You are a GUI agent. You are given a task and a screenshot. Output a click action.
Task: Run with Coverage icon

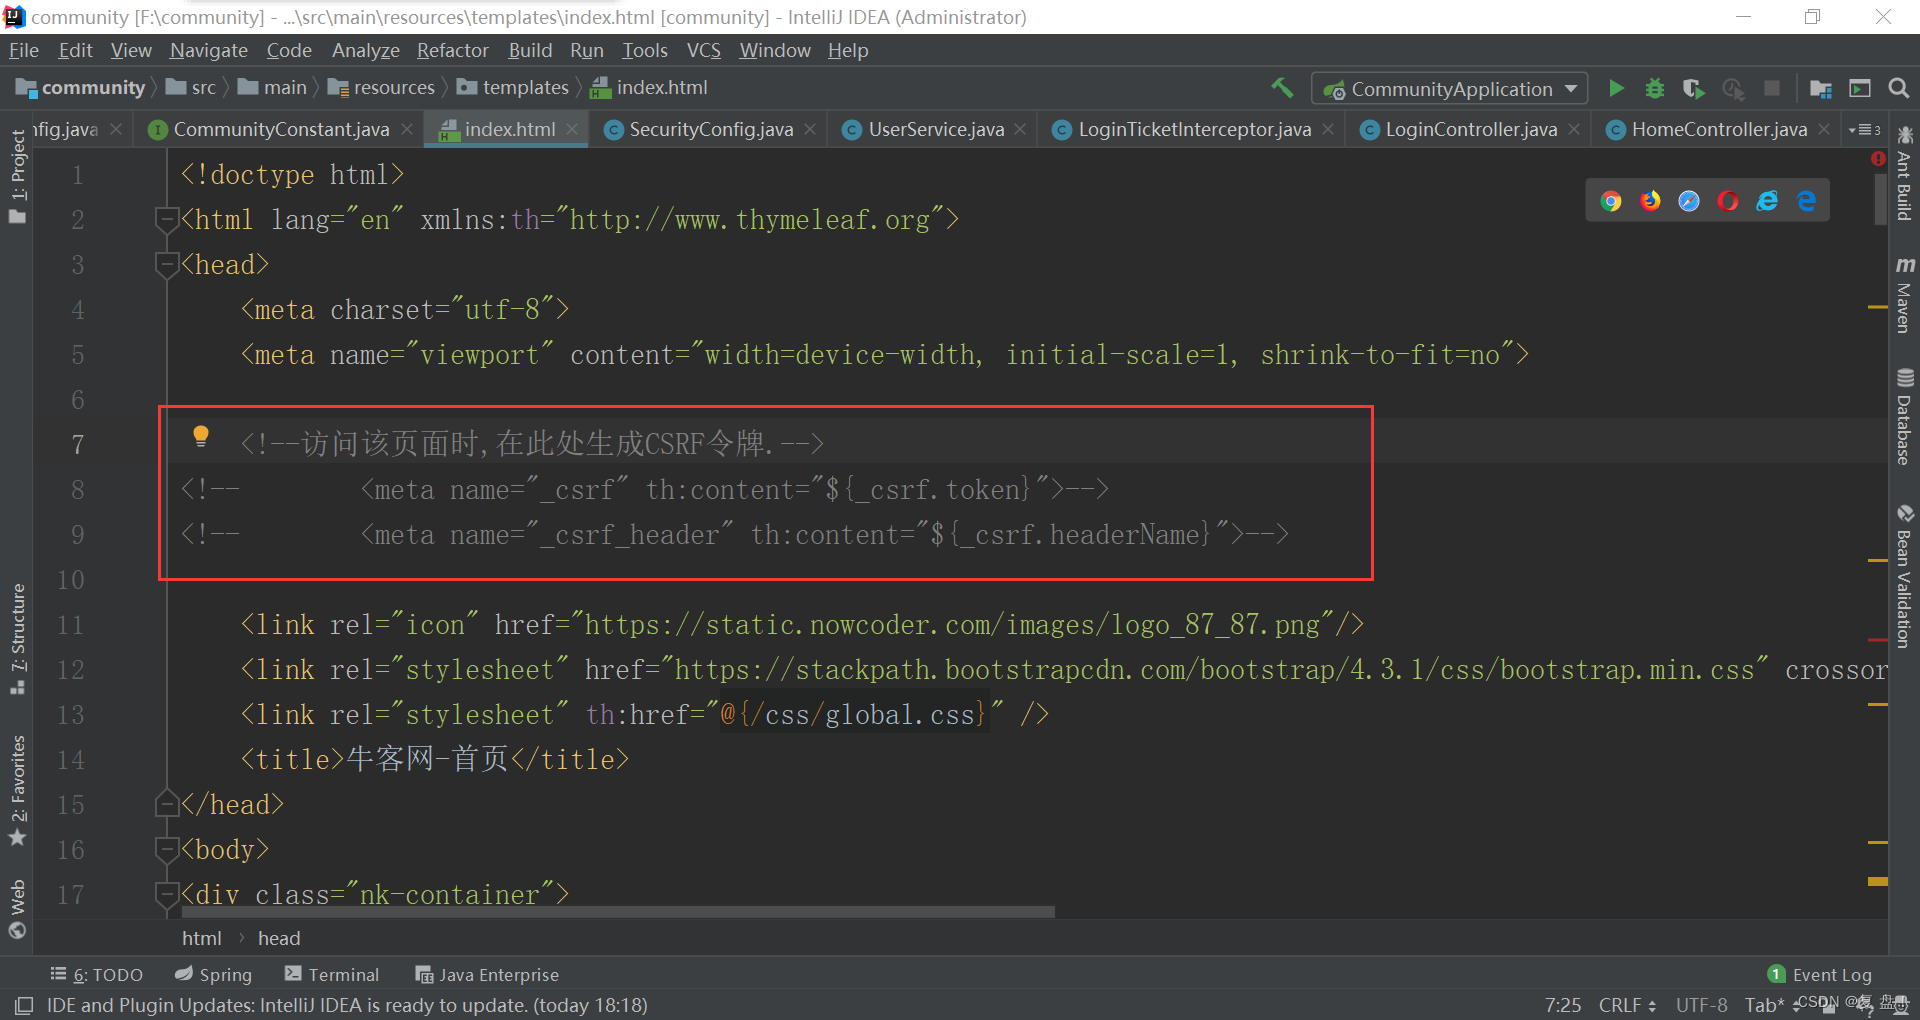point(1693,89)
